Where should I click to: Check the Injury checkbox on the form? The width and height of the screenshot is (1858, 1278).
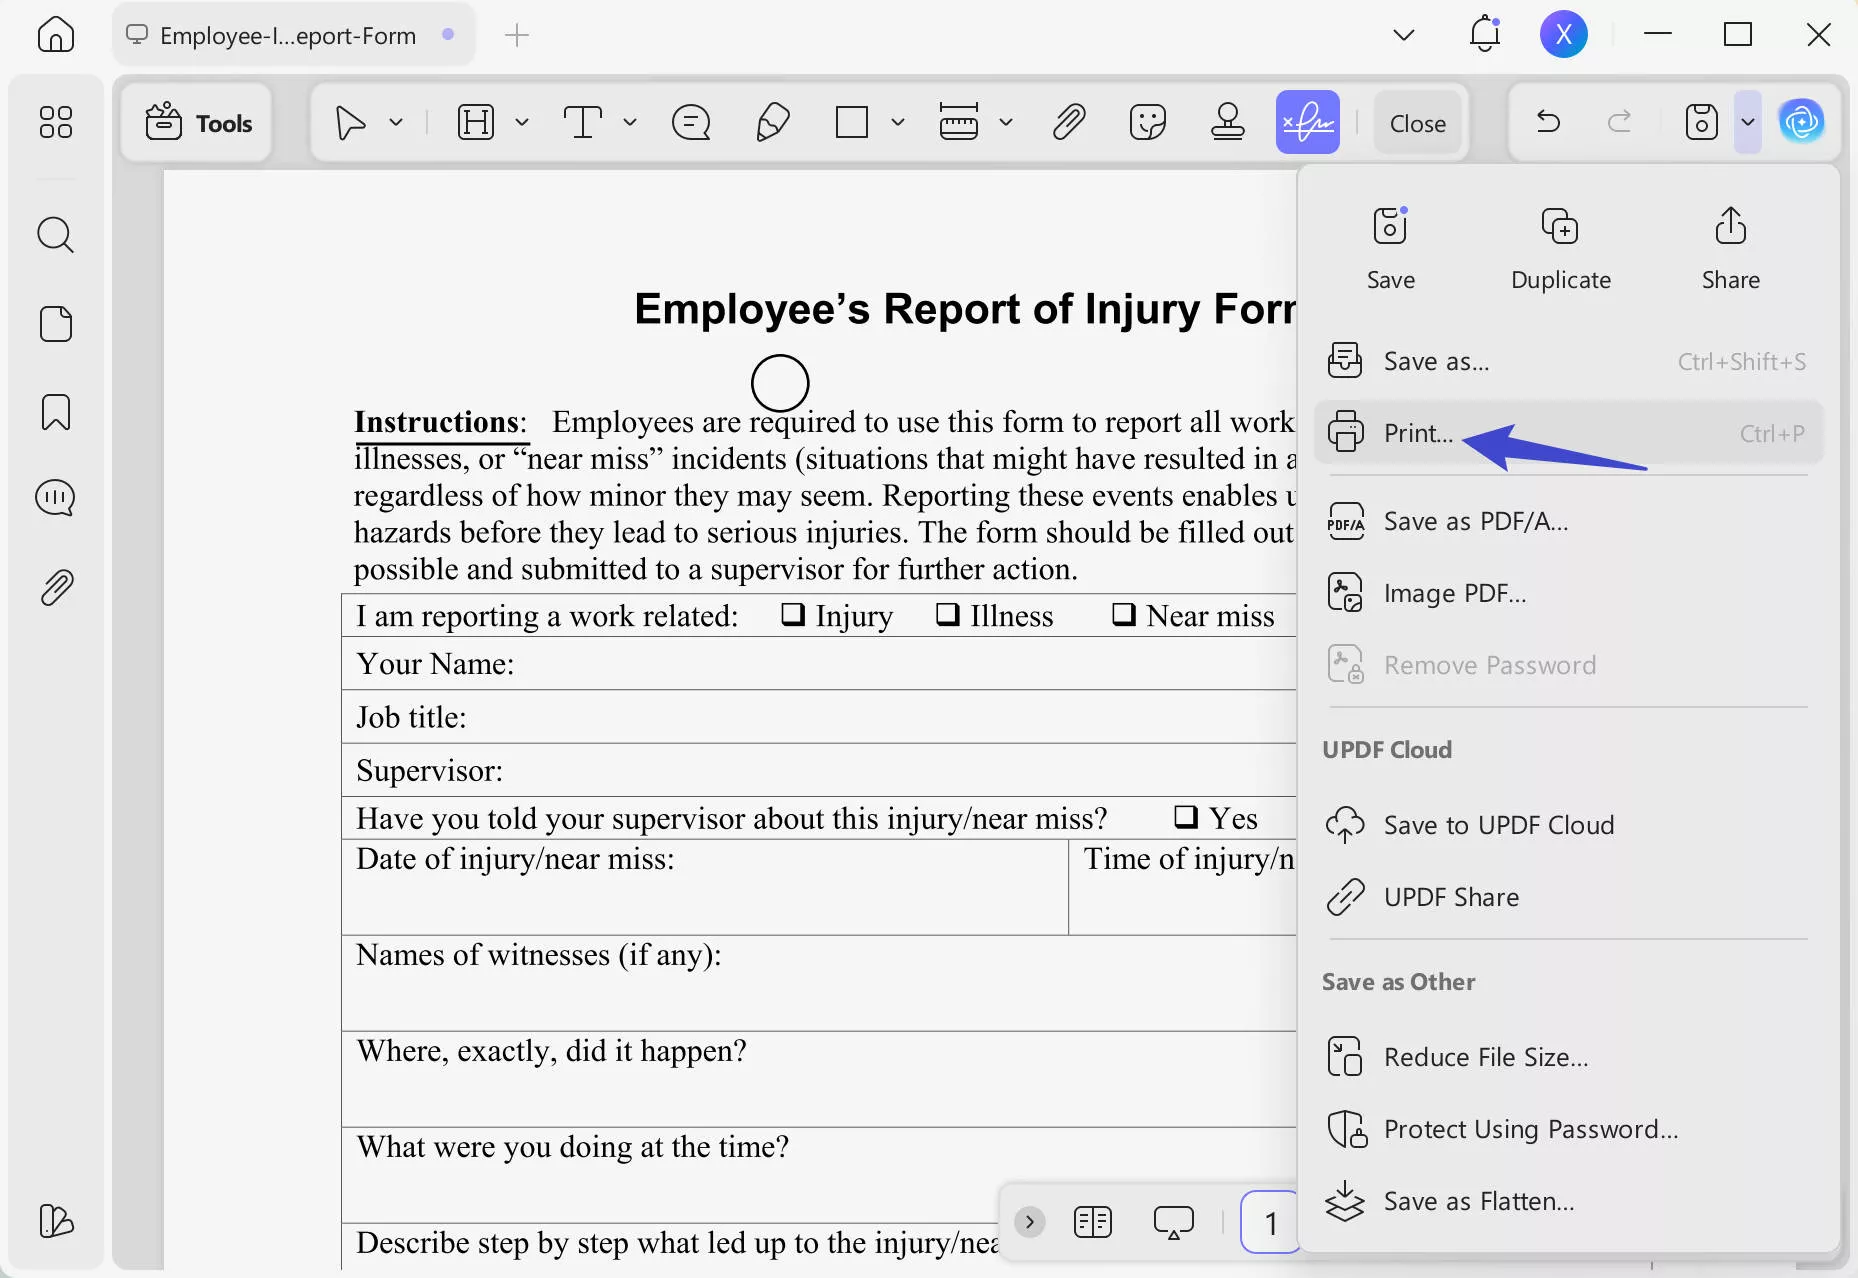coord(791,615)
